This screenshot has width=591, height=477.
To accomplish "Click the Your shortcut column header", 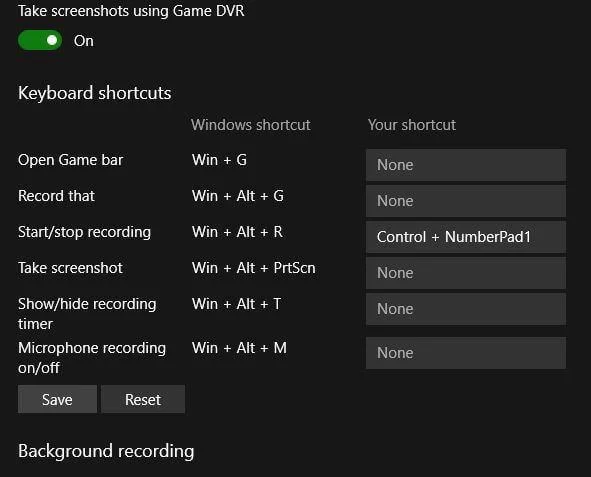I will coord(412,125).
